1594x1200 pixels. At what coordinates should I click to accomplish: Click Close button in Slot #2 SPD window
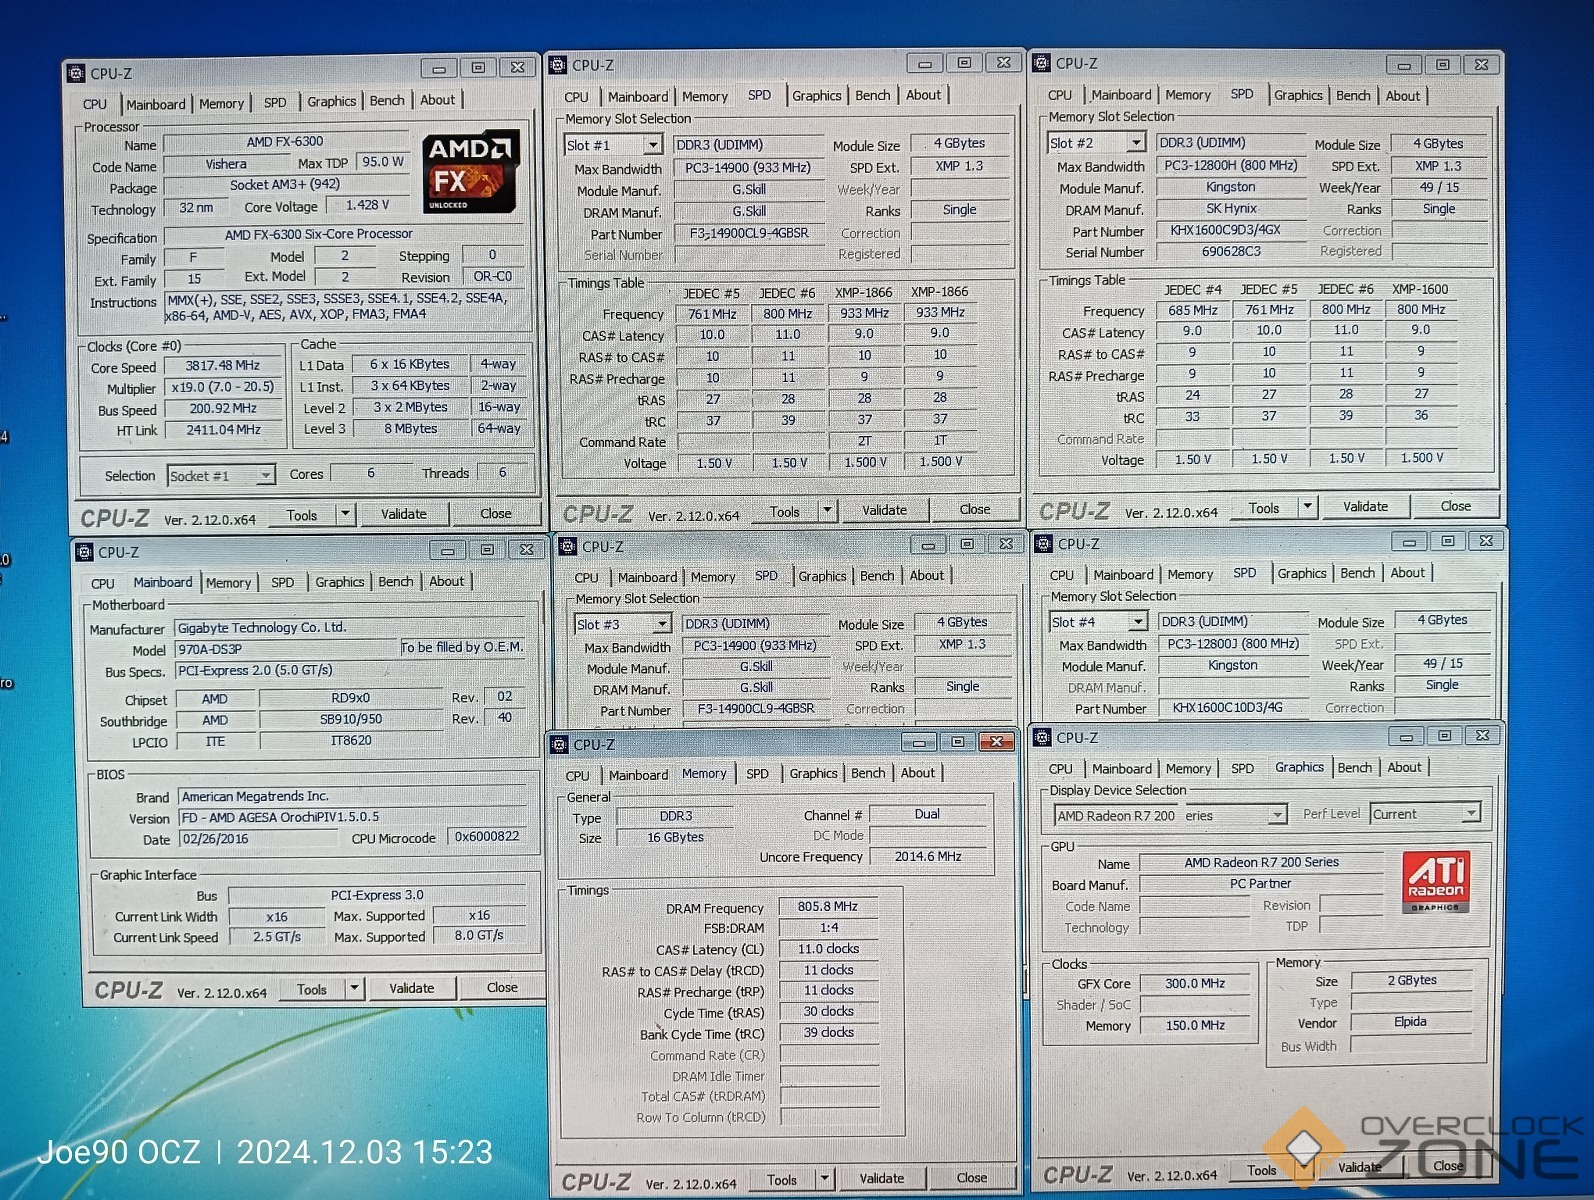tap(1456, 506)
